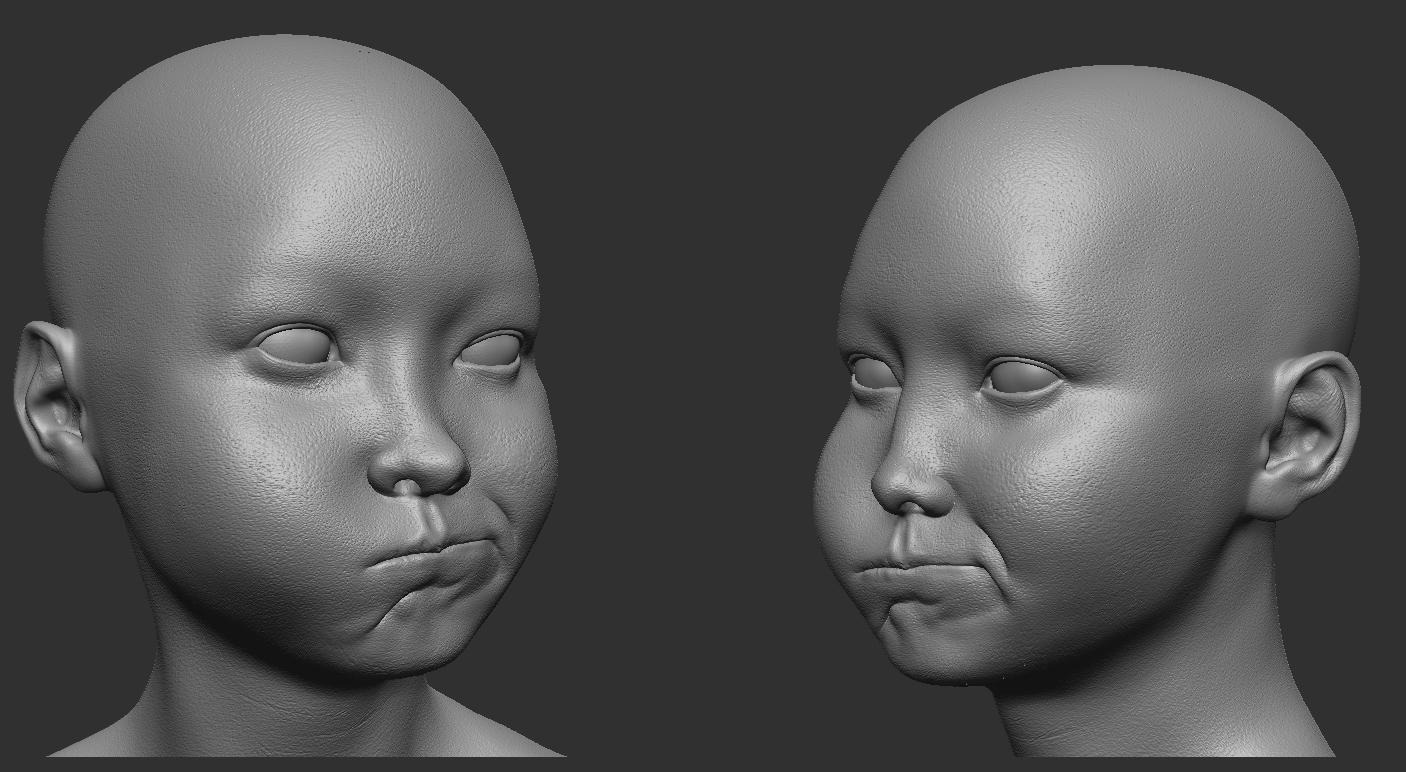Click the top of left head's scalp
The width and height of the screenshot is (1406, 772).
click(280, 60)
